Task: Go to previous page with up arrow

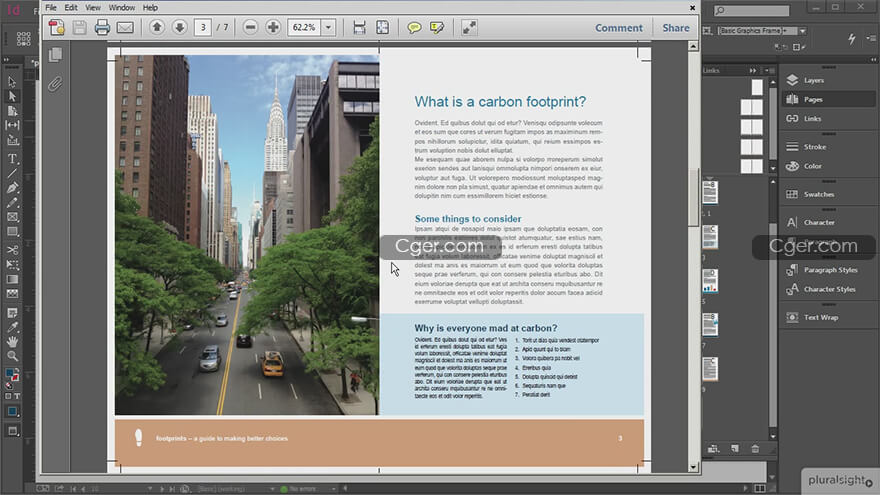Action: (x=157, y=27)
